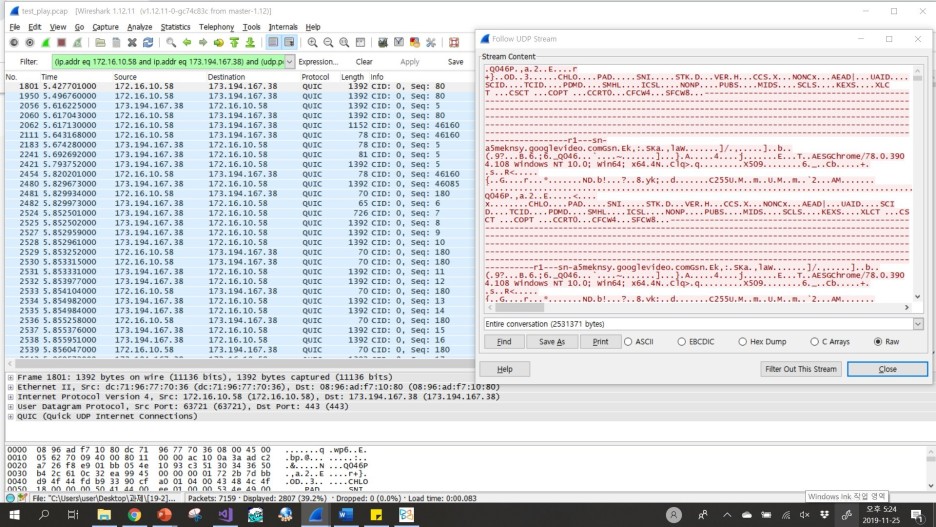Expand Ethernet II details
936x527 pixels.
(10, 387)
